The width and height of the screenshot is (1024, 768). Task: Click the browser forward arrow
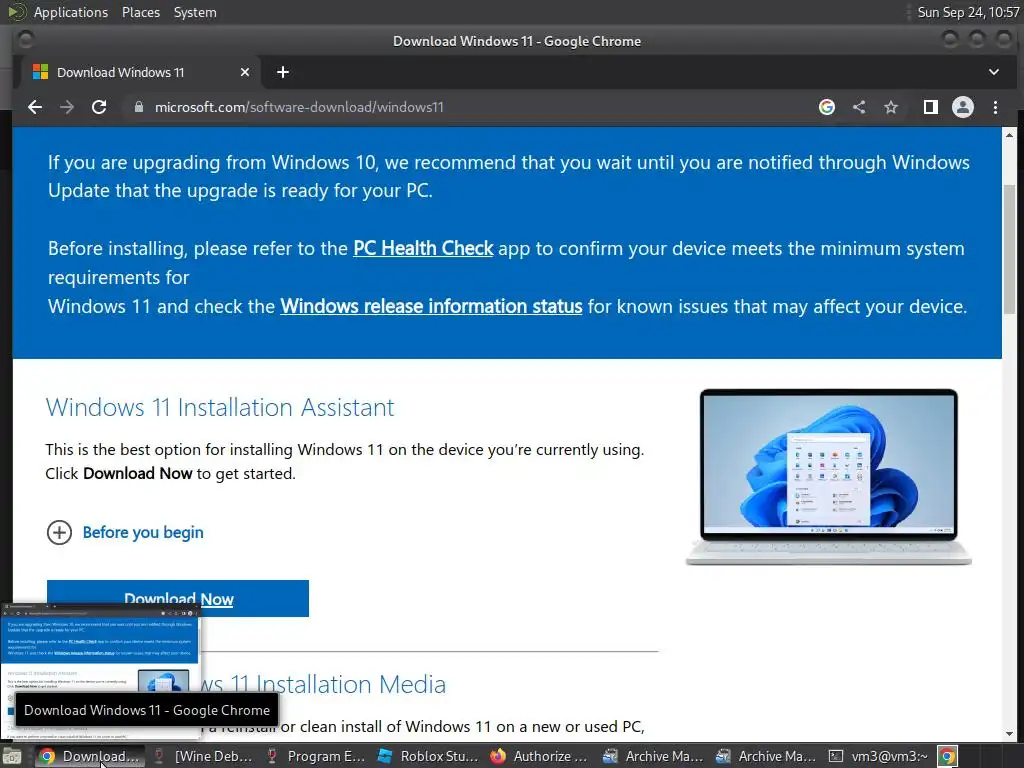pos(67,107)
